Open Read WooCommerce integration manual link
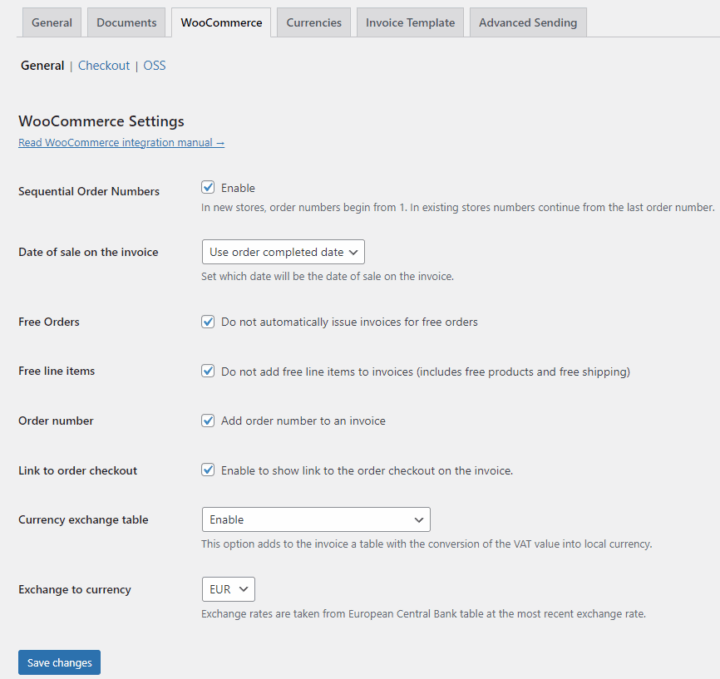Screen dimensions: 720x679 pos(121,143)
